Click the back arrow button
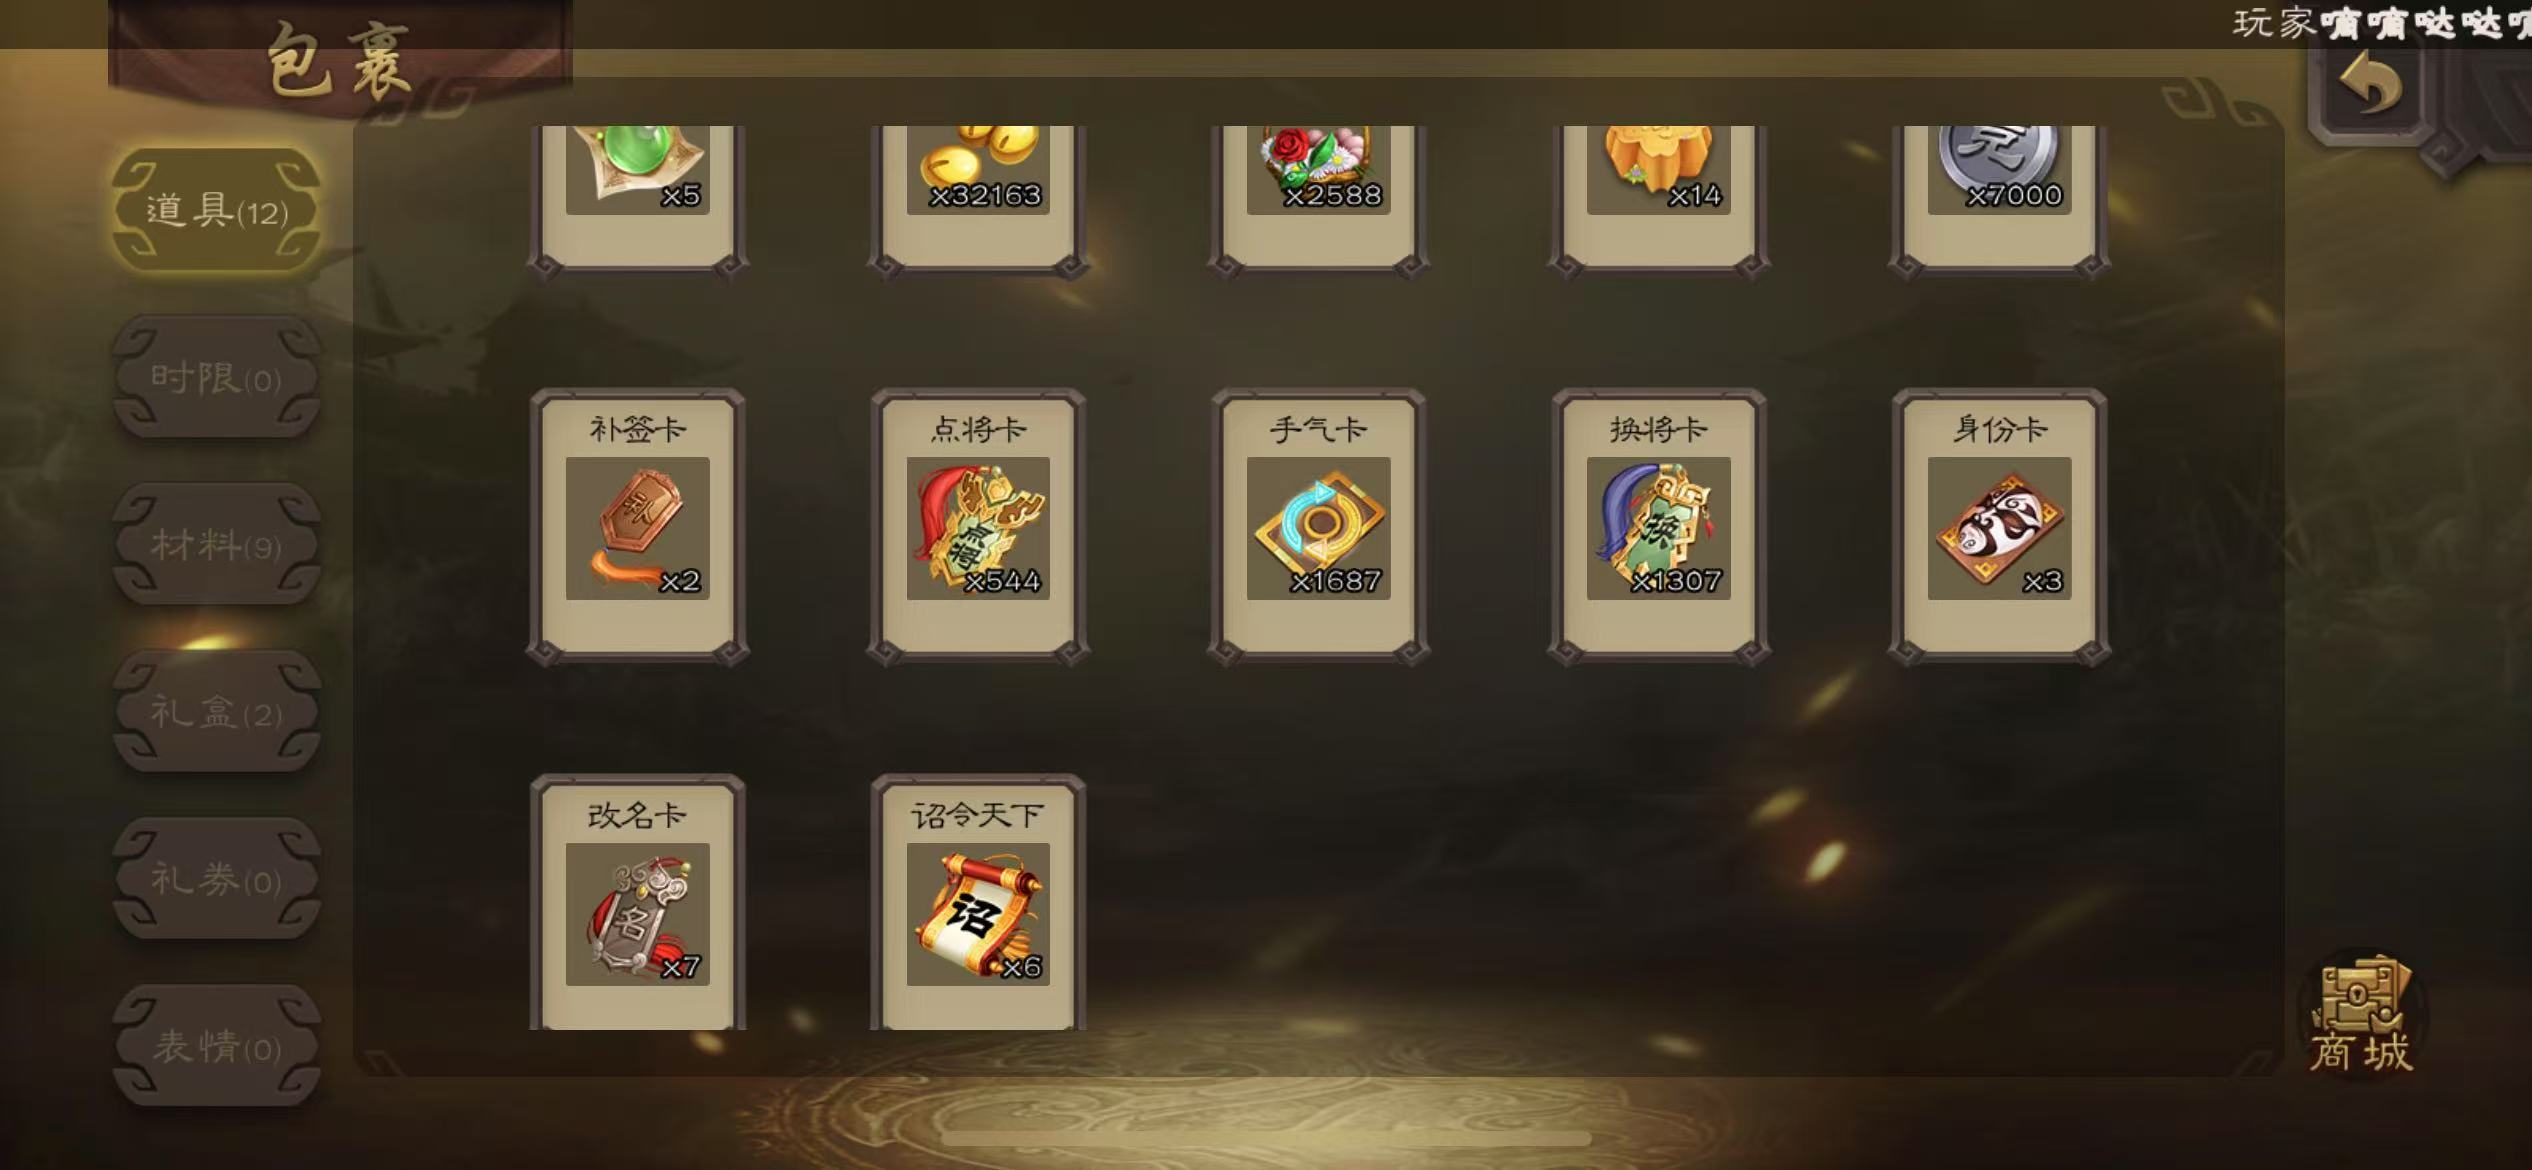This screenshot has width=2532, height=1170. tap(2369, 85)
